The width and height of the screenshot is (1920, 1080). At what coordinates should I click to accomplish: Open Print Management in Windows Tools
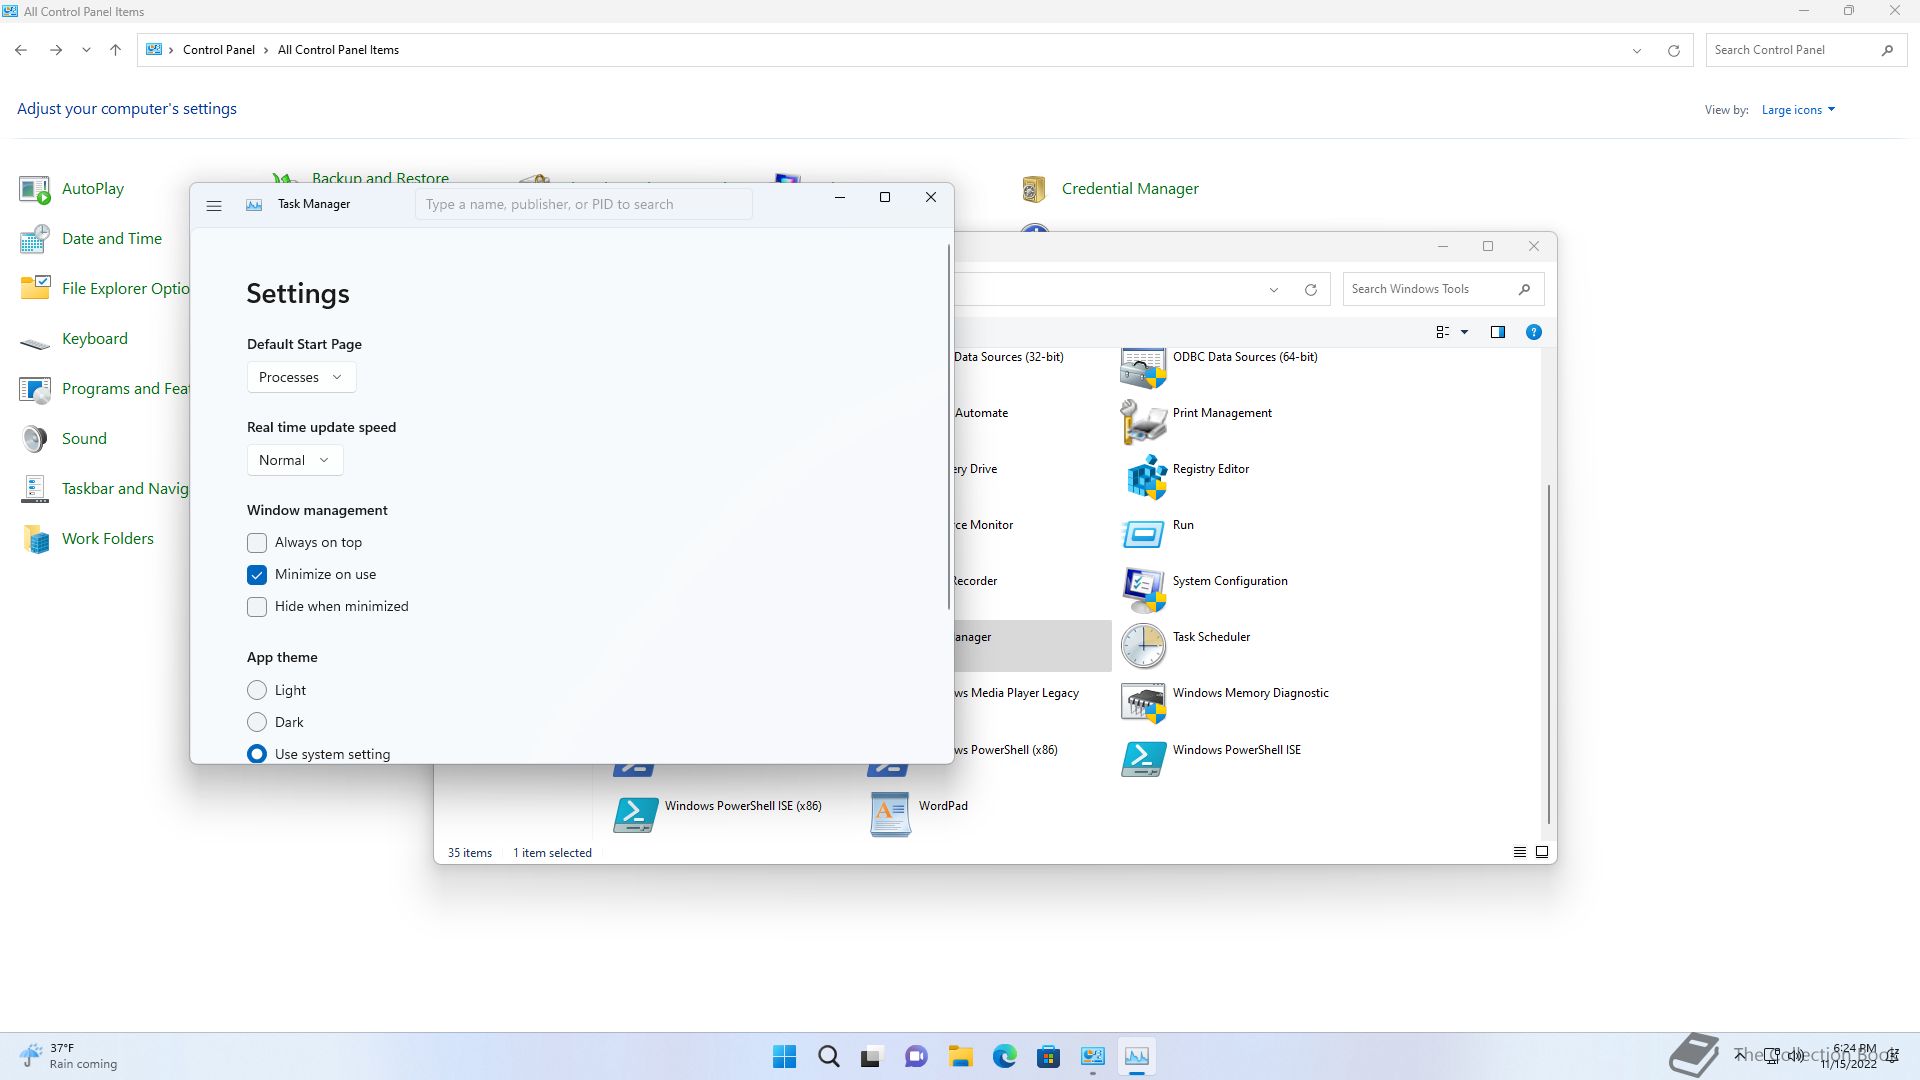tap(1197, 421)
